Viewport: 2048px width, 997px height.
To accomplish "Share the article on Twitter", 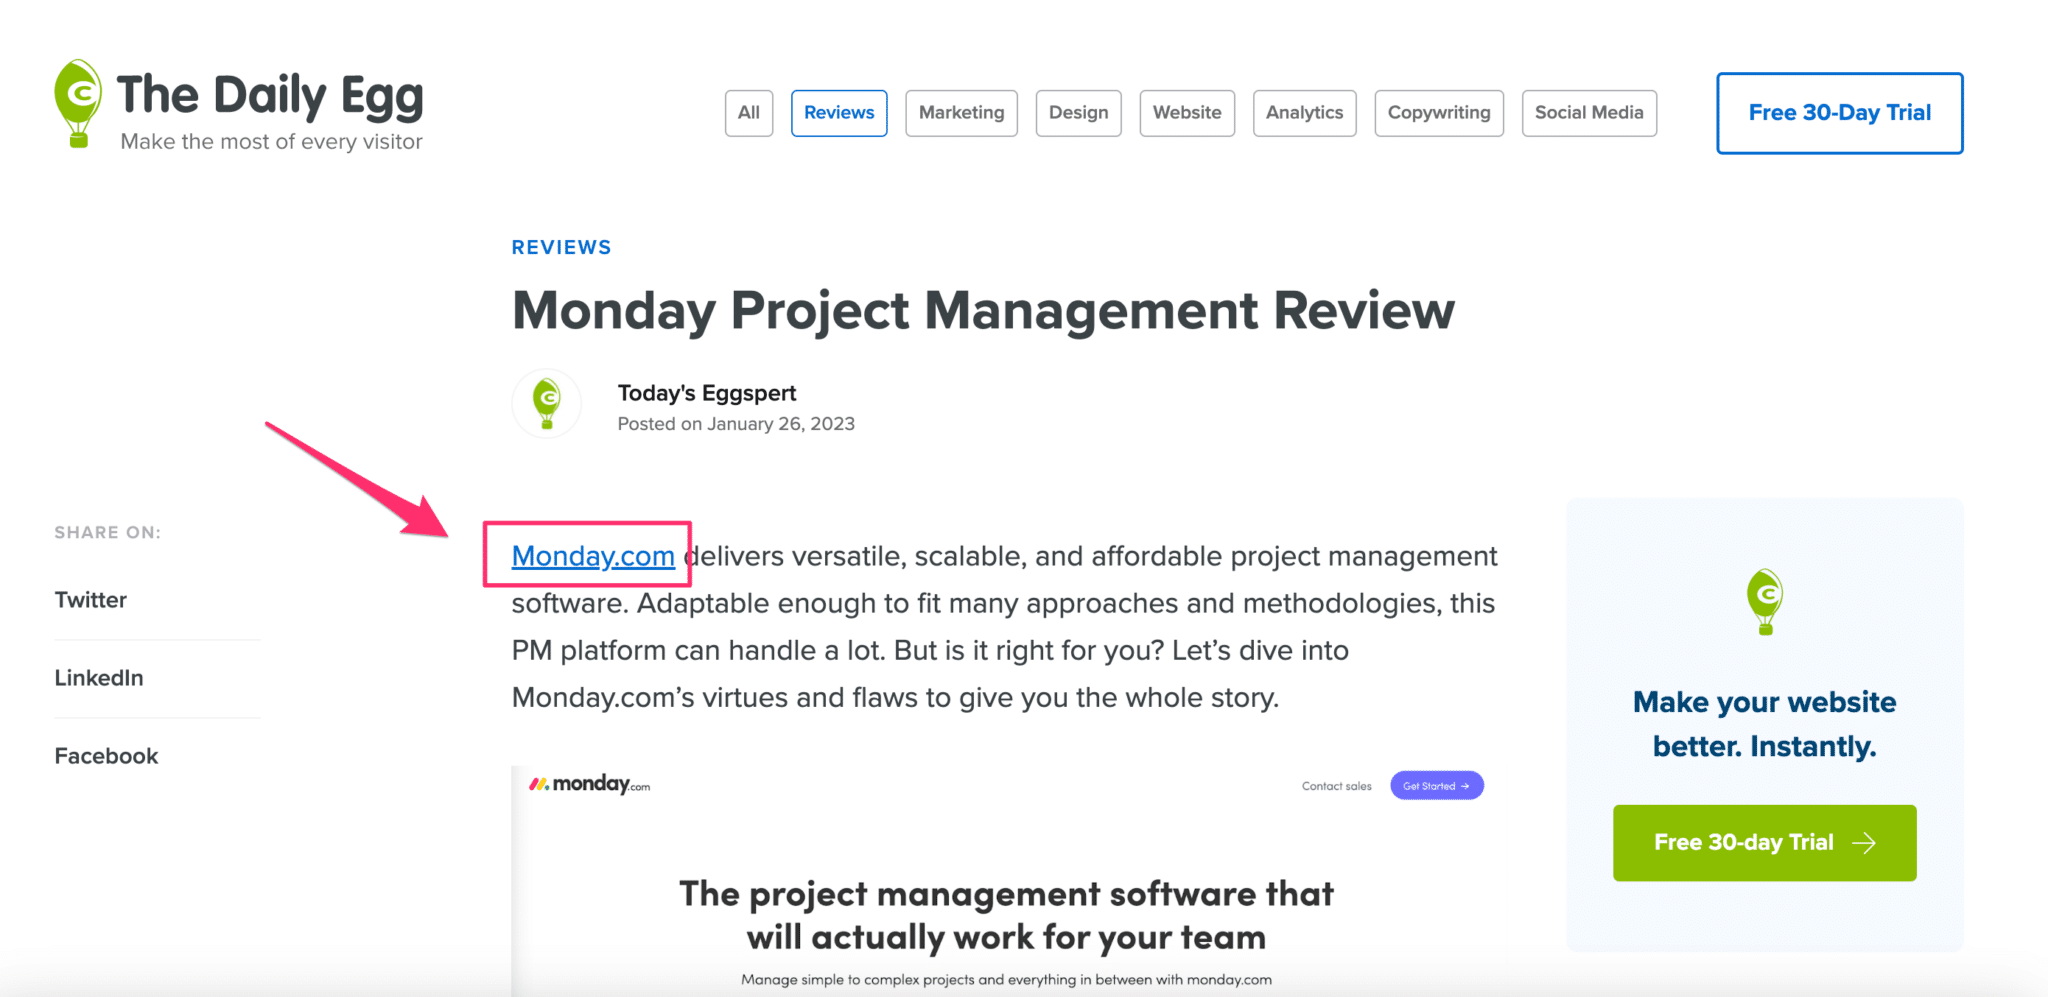I will coord(90,600).
